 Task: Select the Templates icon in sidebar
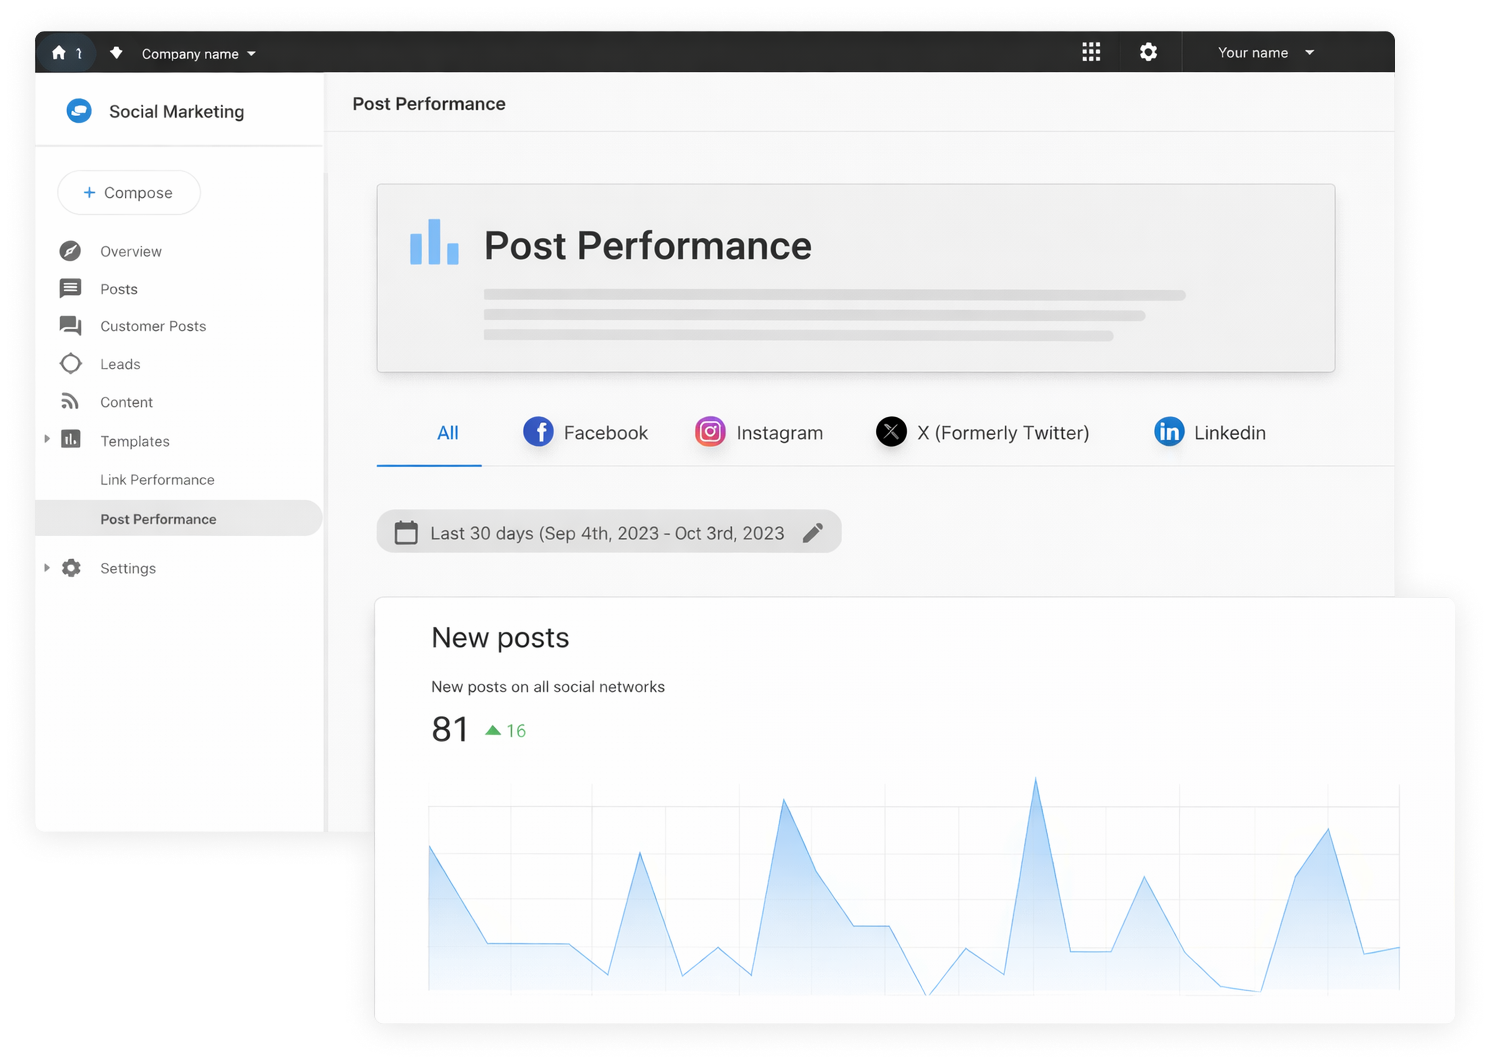[70, 440]
